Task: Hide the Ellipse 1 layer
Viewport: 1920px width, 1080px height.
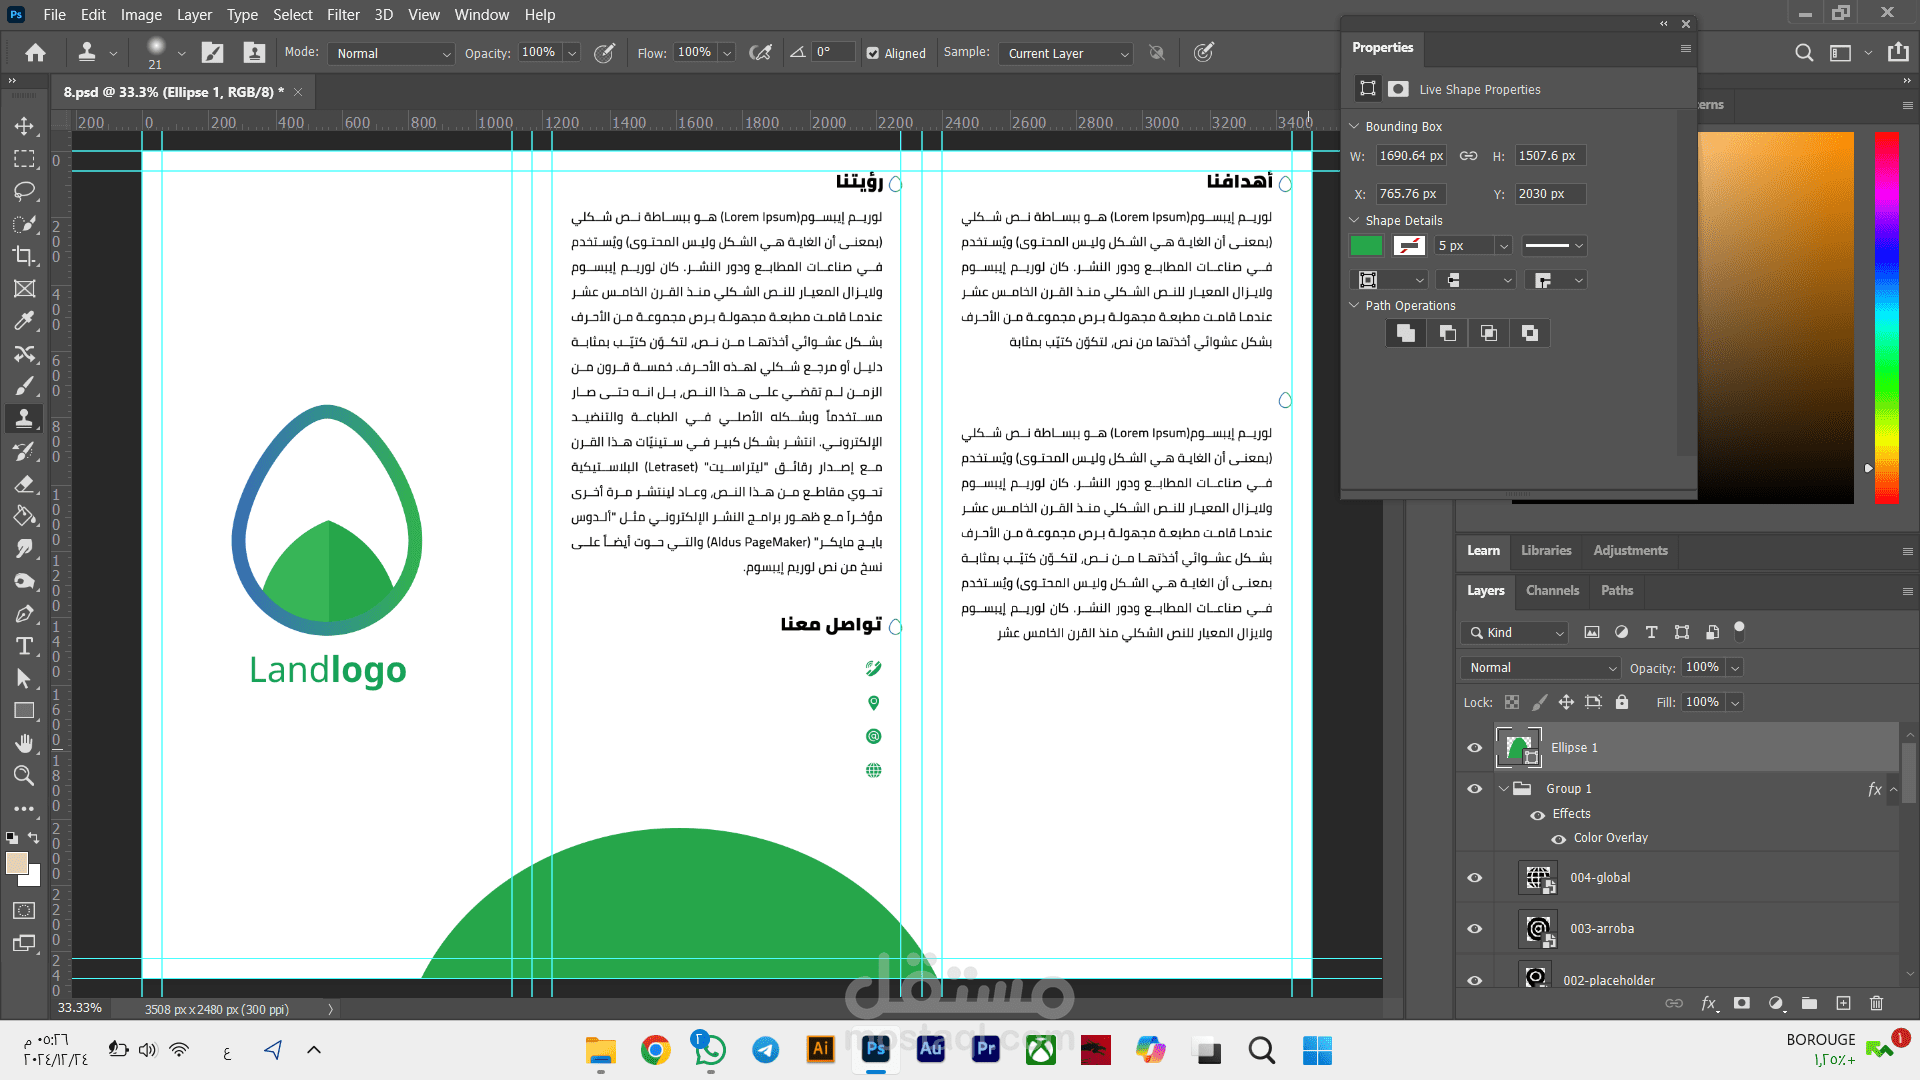Action: (x=1474, y=748)
